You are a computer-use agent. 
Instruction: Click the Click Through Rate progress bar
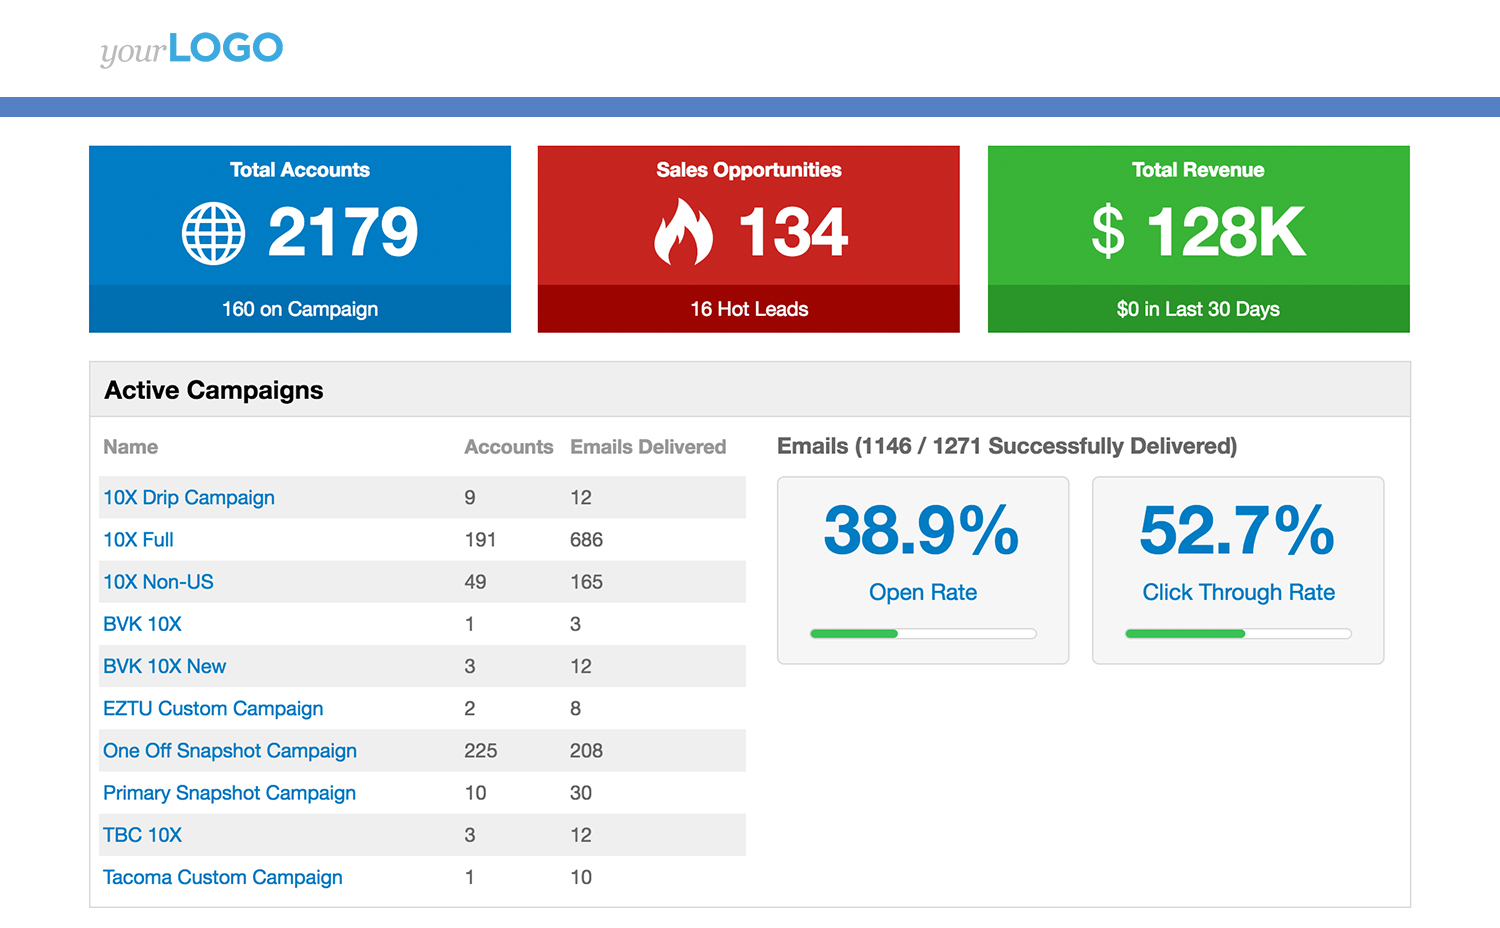pyautogui.click(x=1238, y=634)
